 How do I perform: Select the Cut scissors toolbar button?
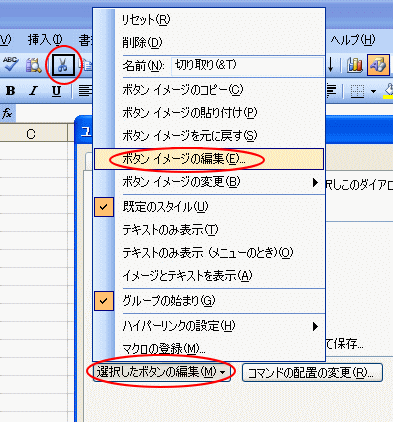[62, 65]
